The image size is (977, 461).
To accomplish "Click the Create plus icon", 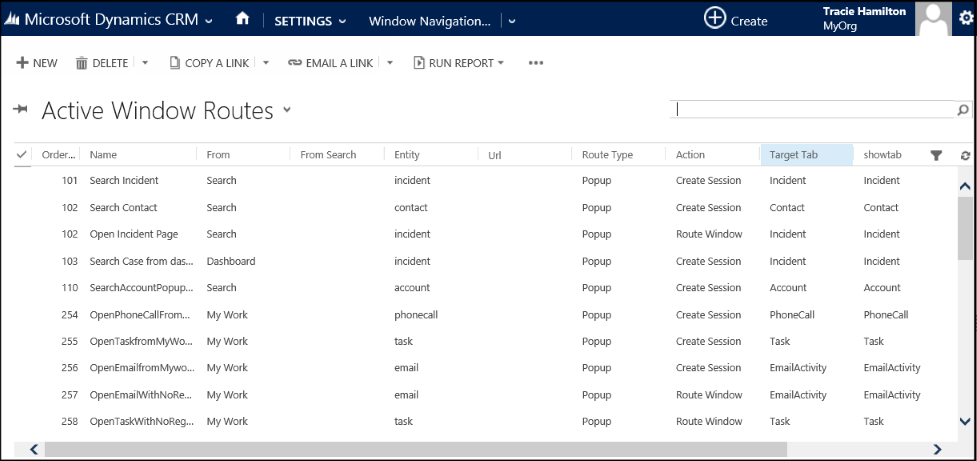I will click(x=715, y=19).
